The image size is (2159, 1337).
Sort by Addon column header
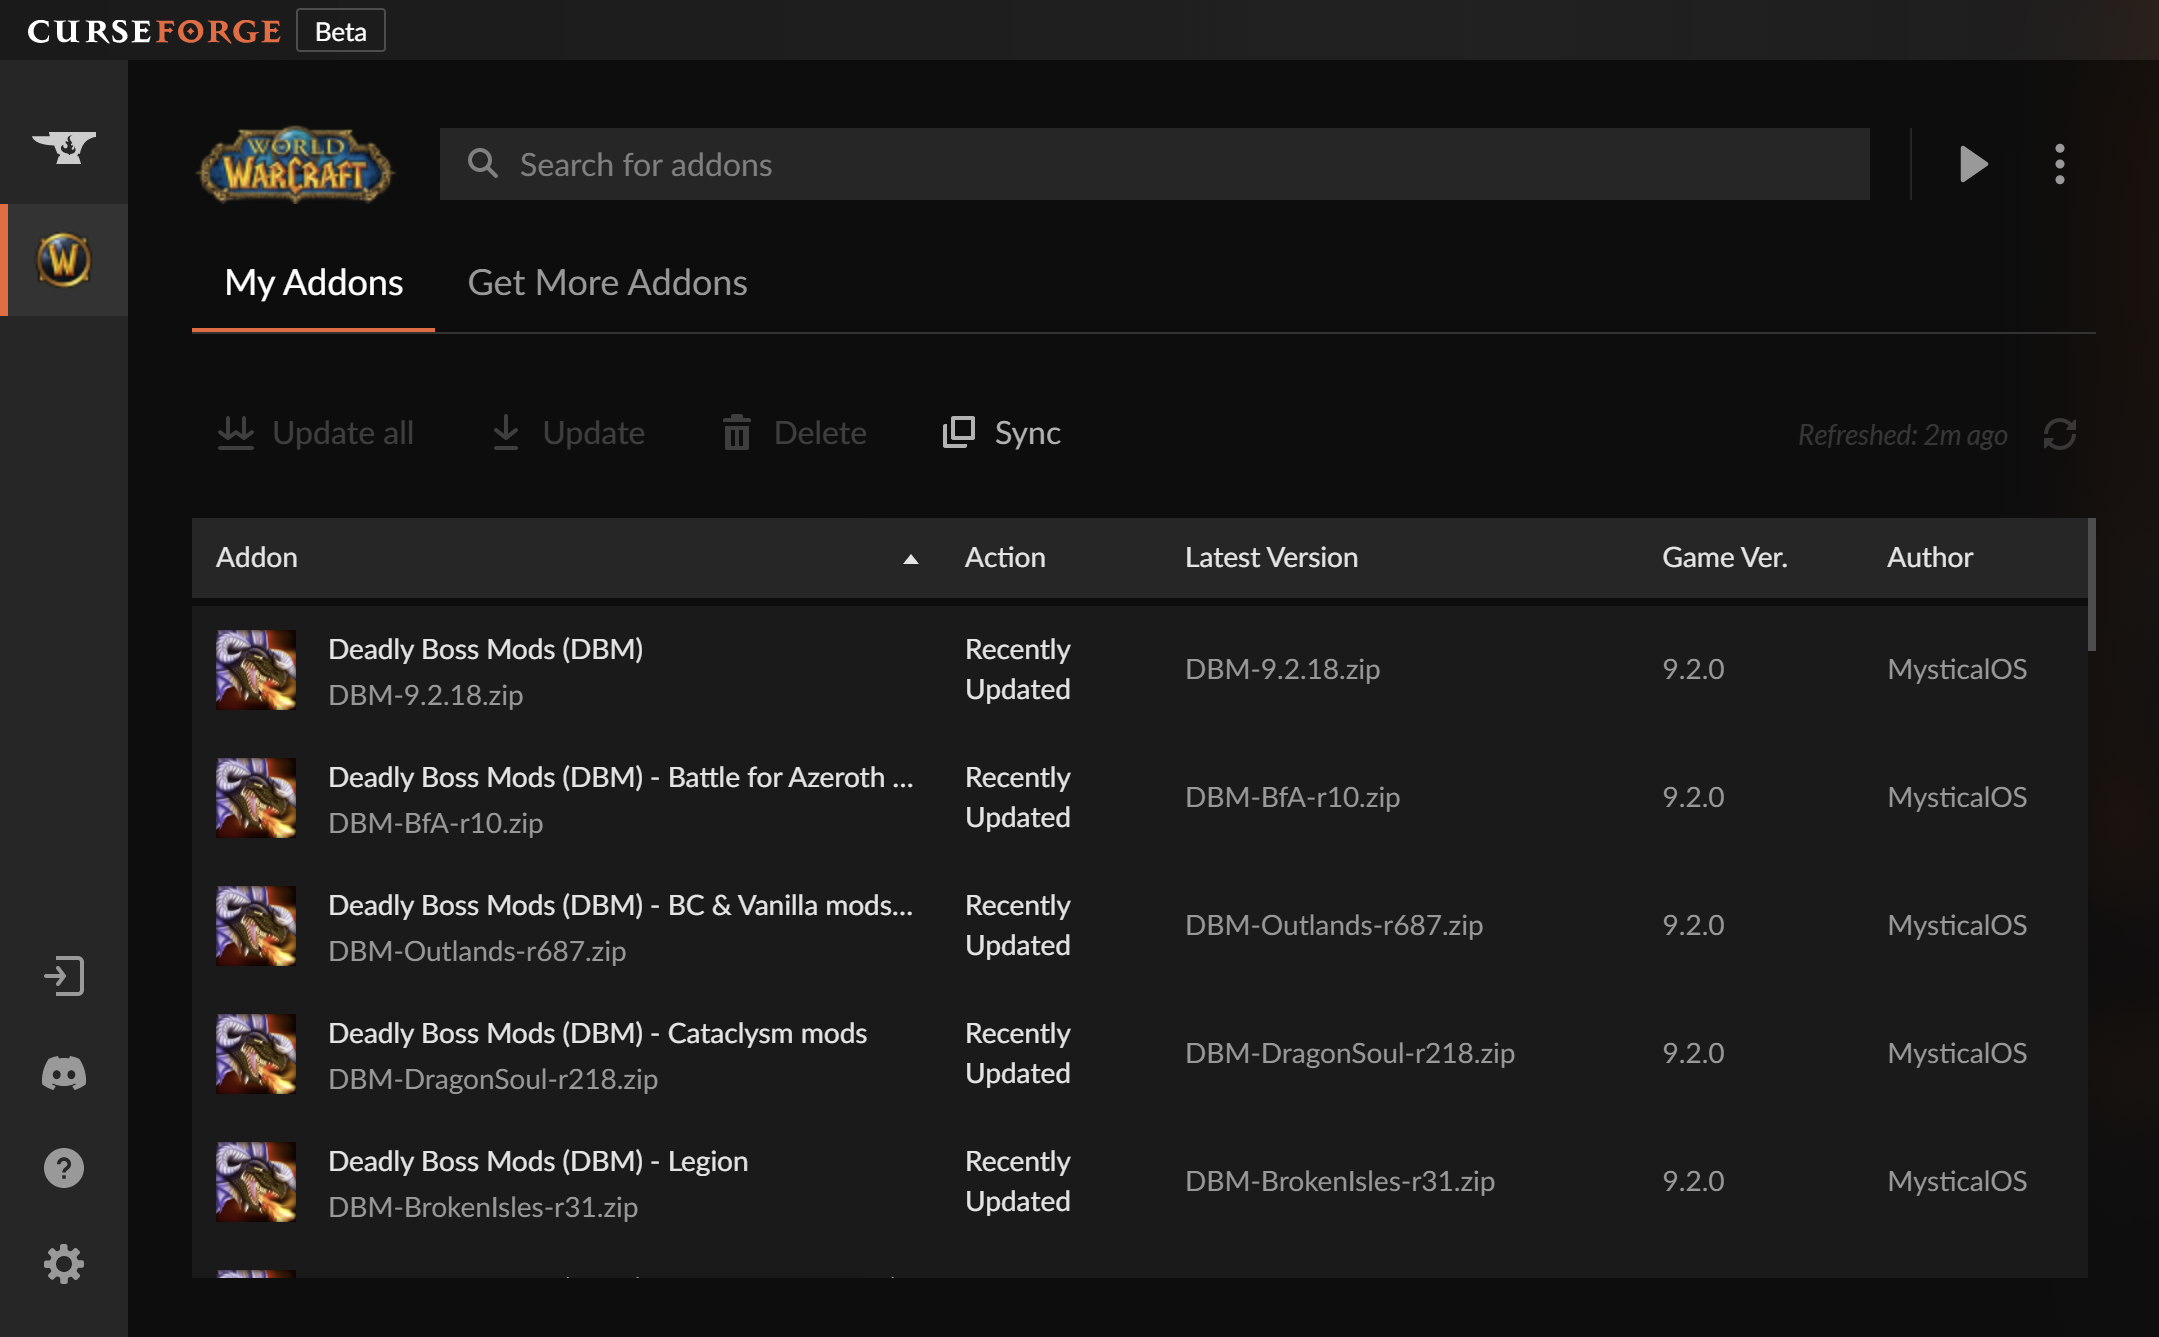(x=257, y=557)
